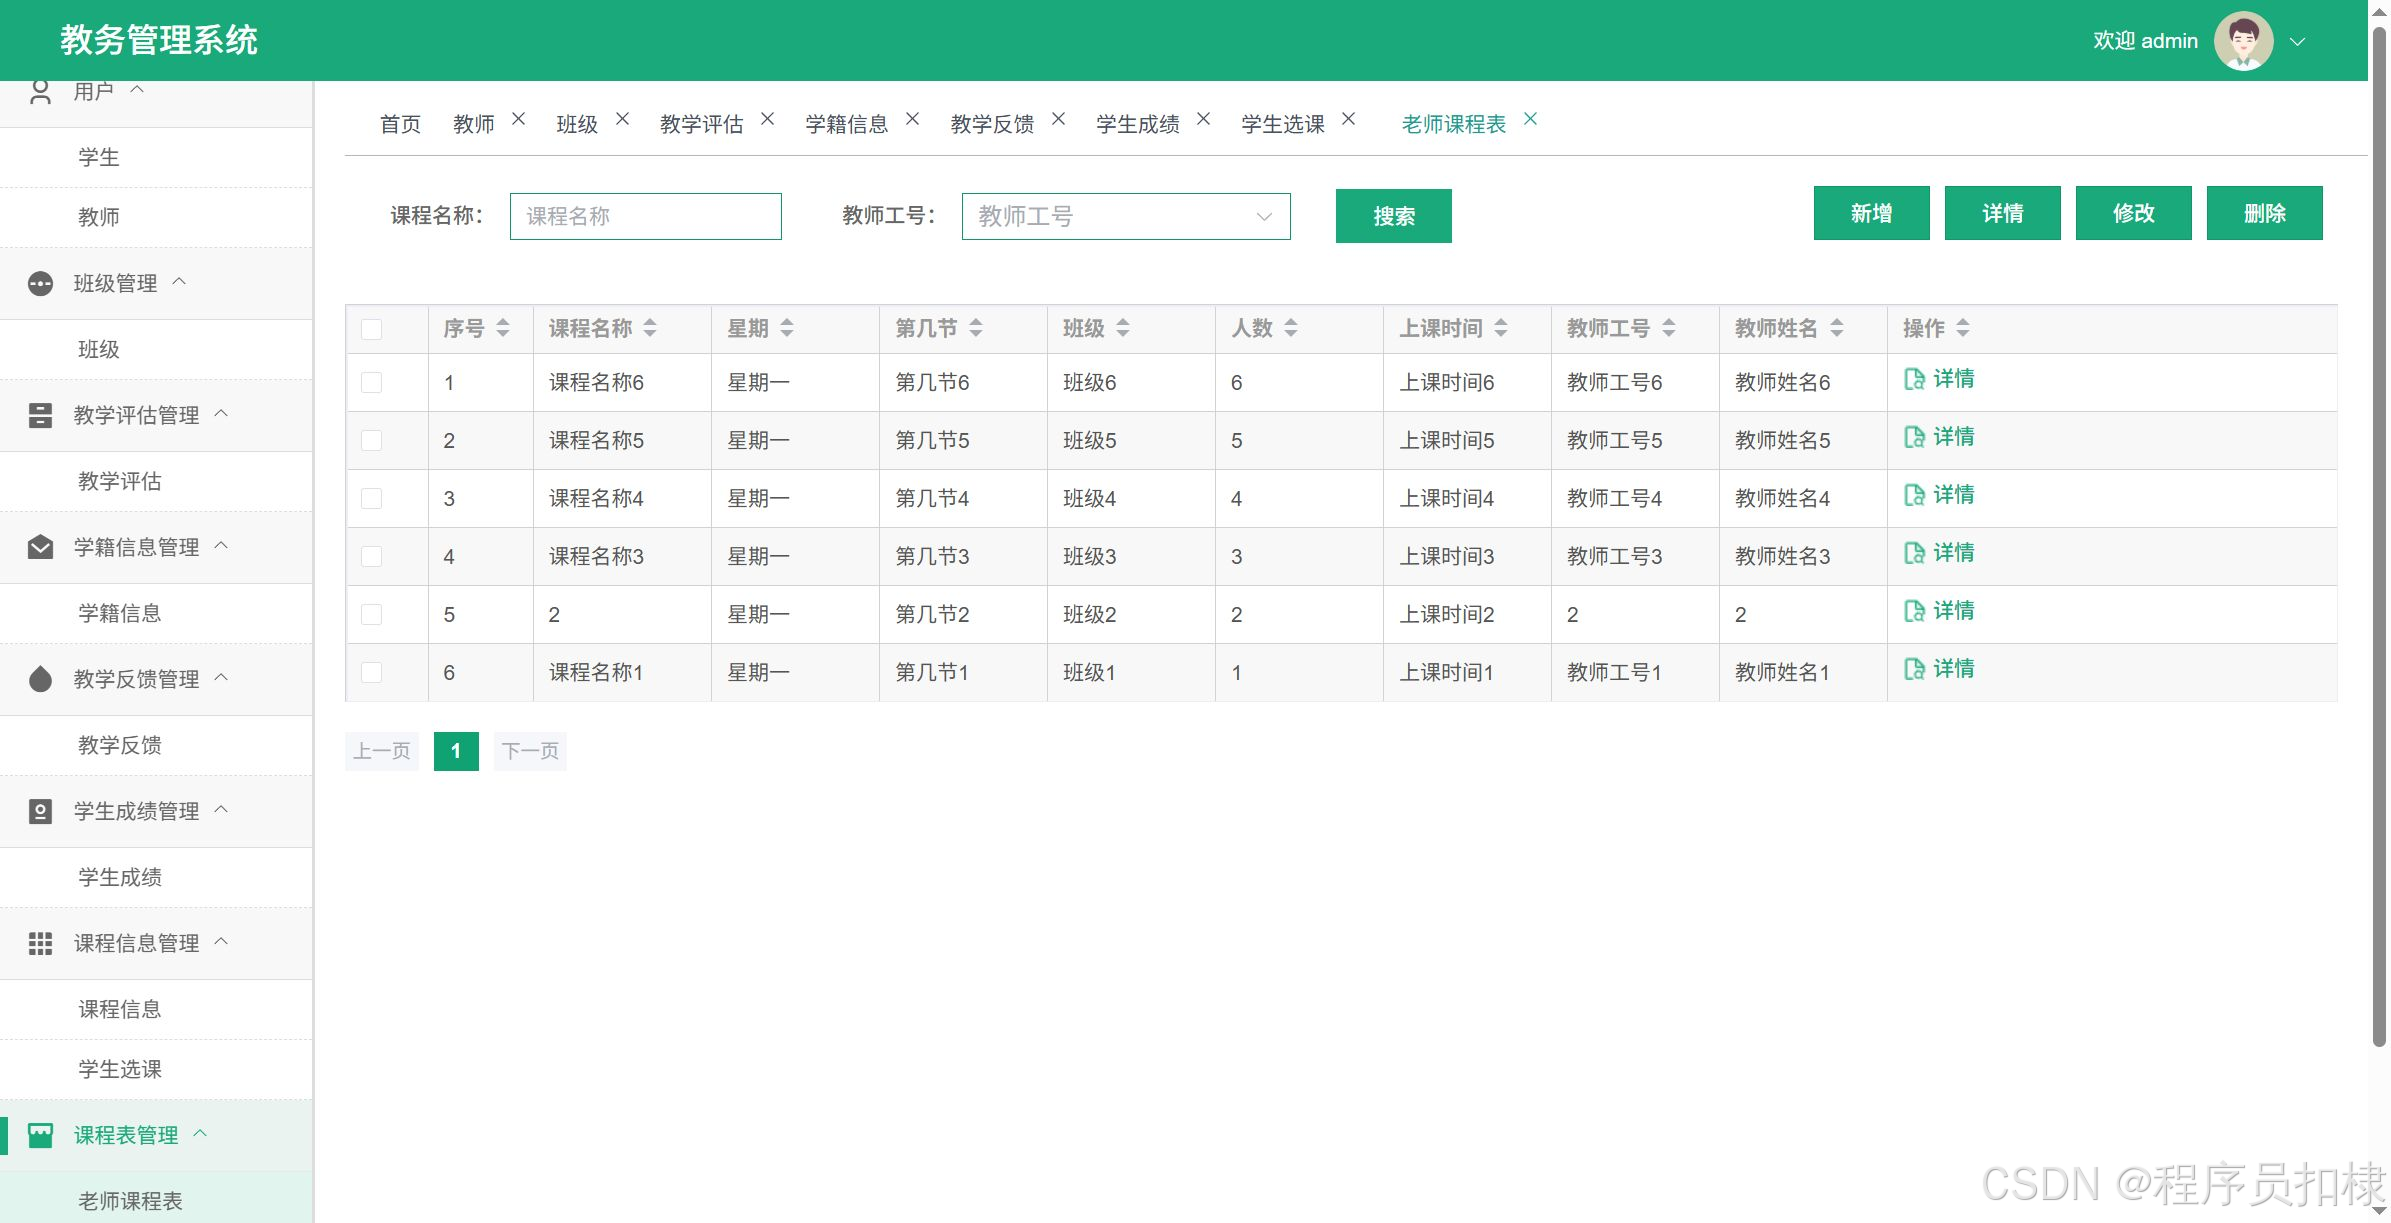Switch to the 学生成绩 tab

coord(1137,124)
